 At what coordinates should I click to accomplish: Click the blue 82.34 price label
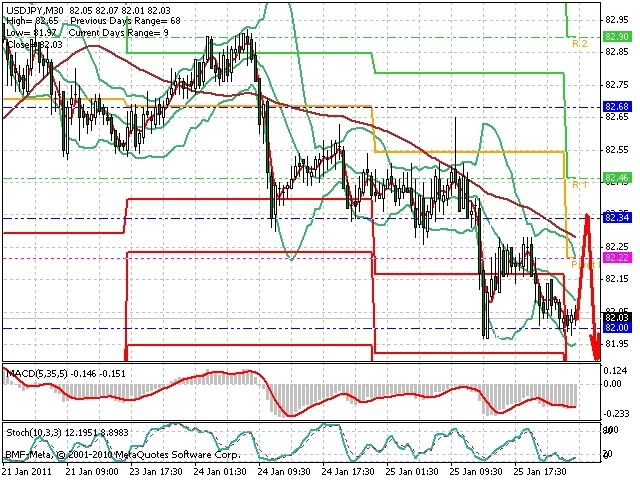[x=617, y=218]
